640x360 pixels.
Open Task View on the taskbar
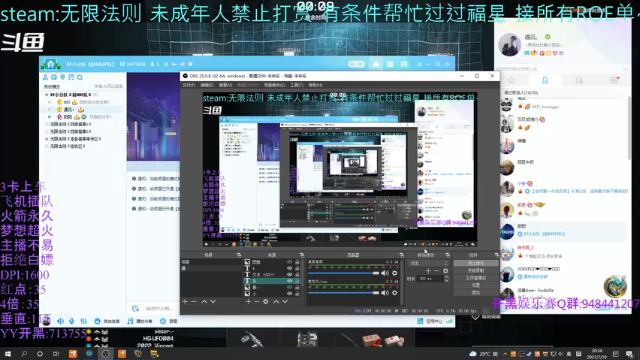pyautogui.click(x=56, y=354)
